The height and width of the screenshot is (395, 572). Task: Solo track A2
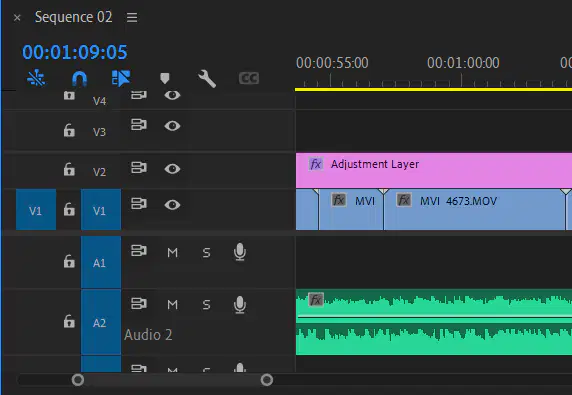point(206,304)
